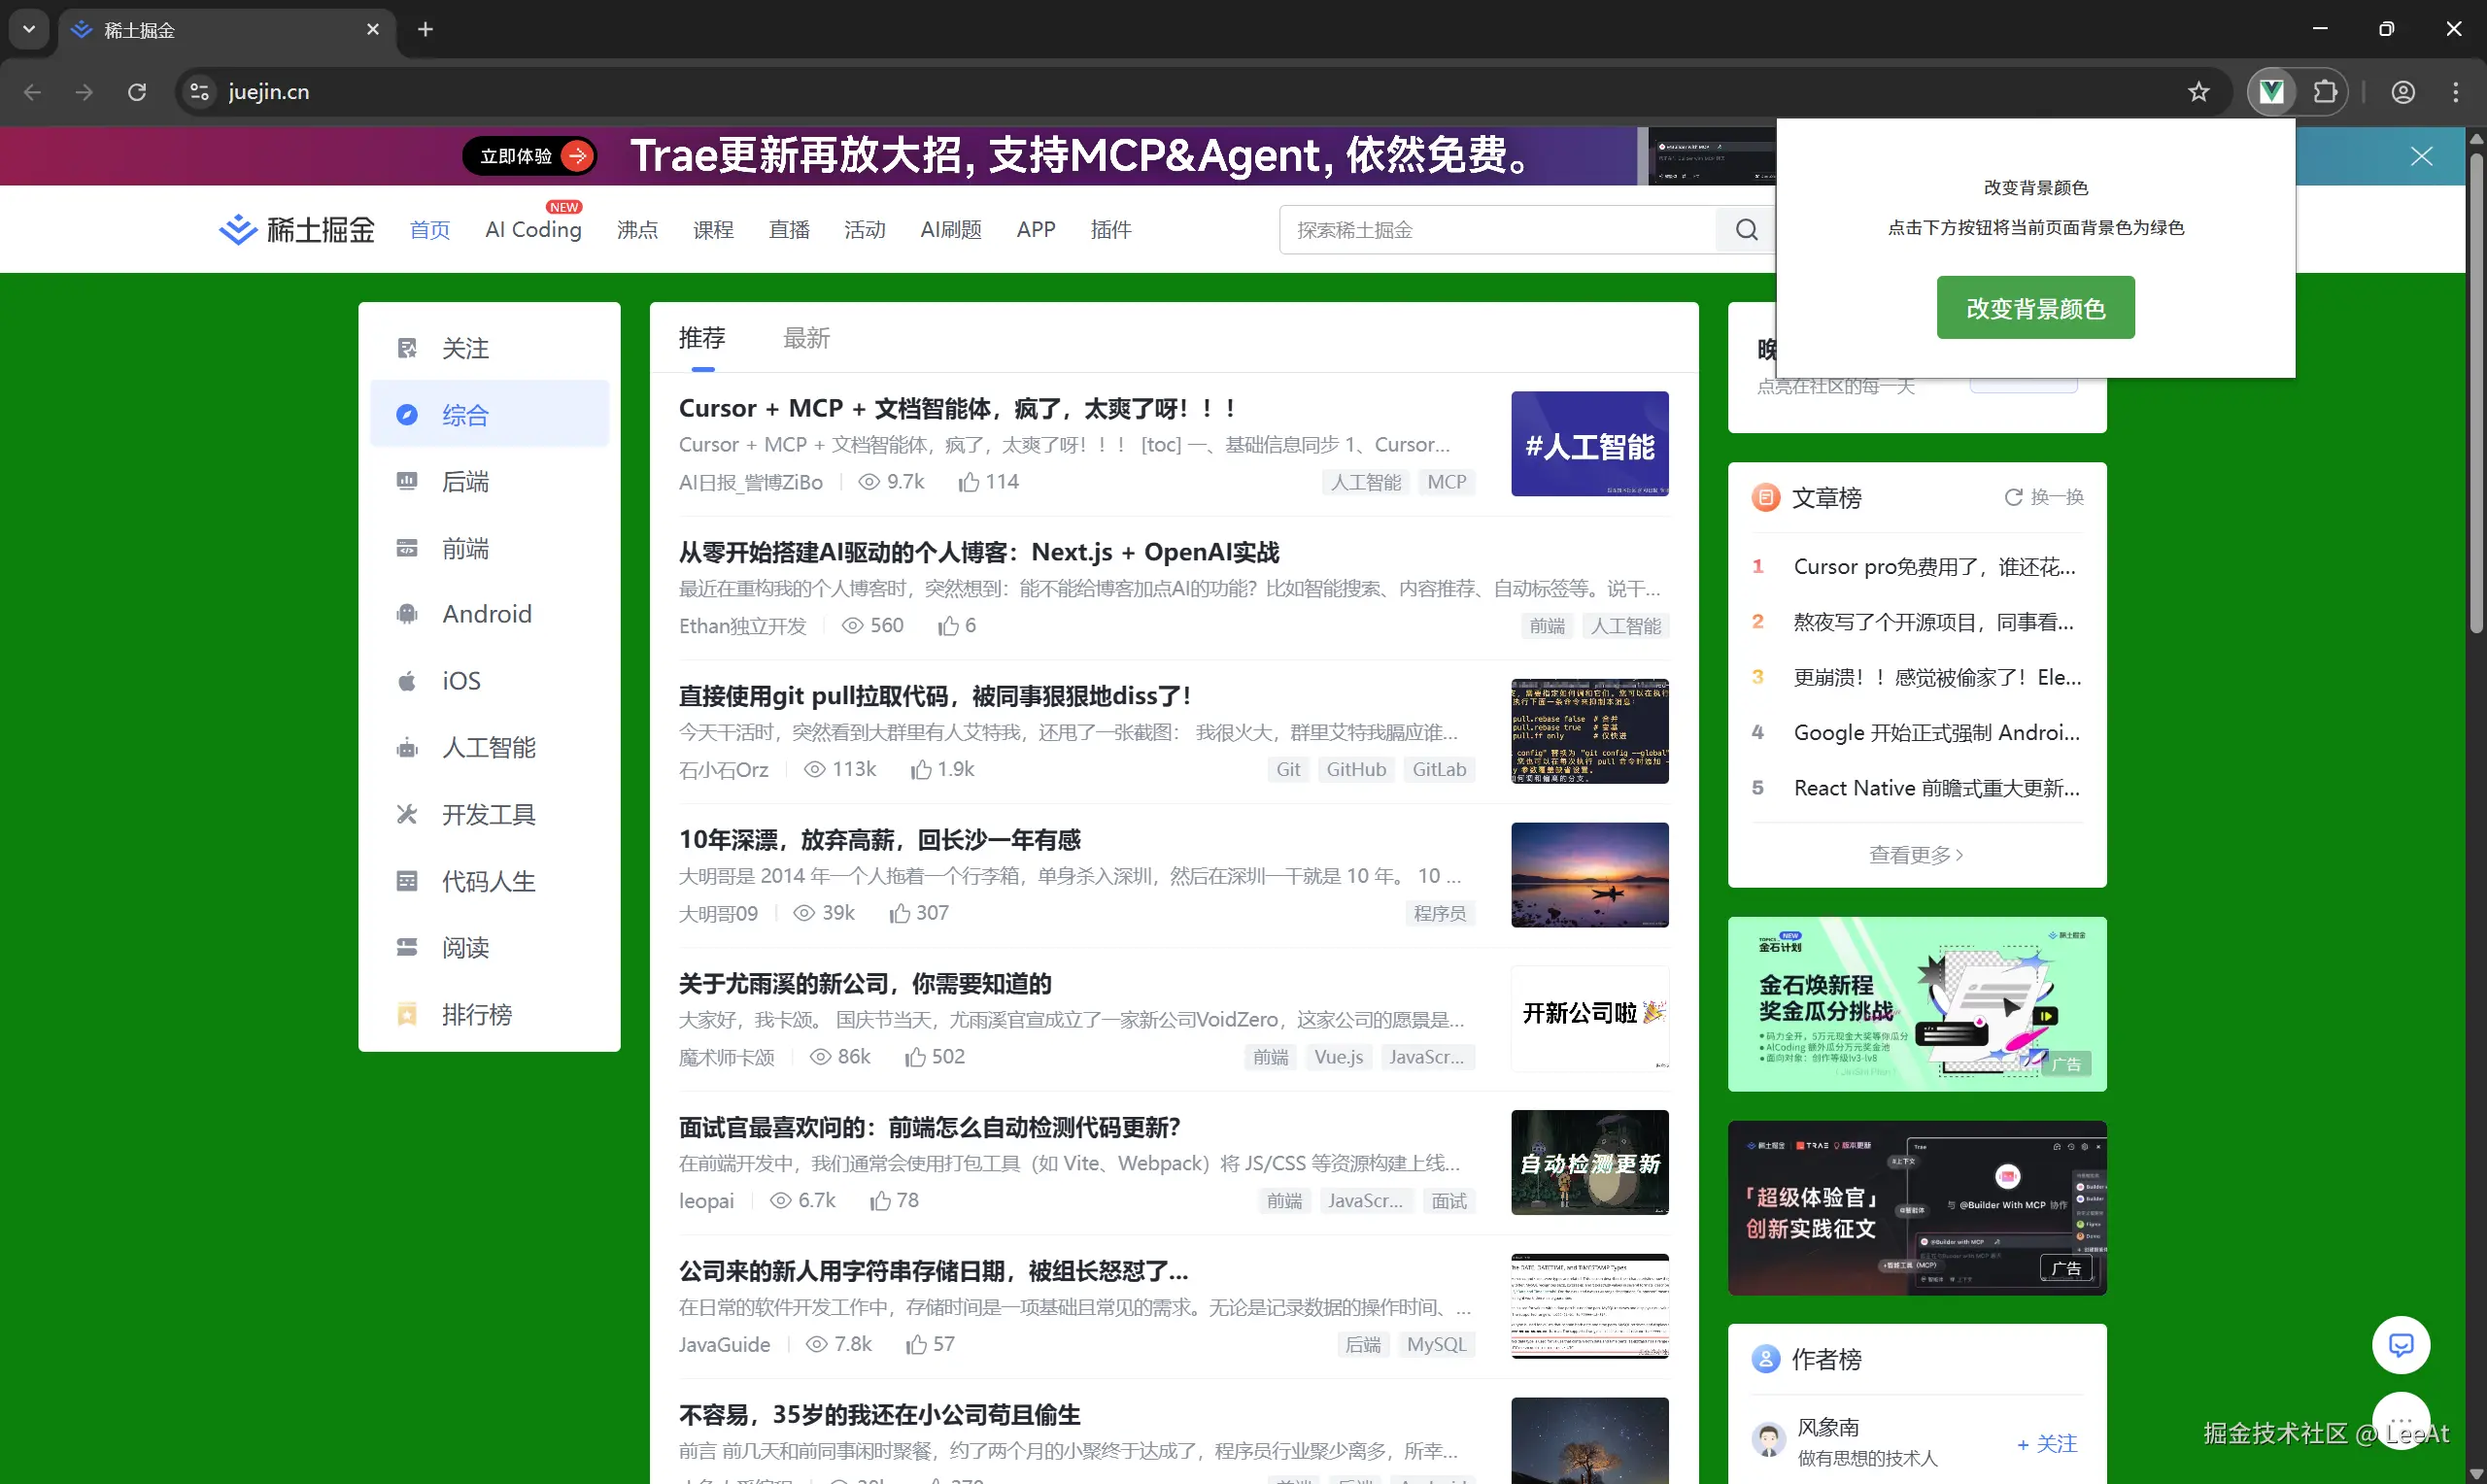Click the GitHub tag on git pull article
The image size is (2487, 1484).
click(1355, 770)
